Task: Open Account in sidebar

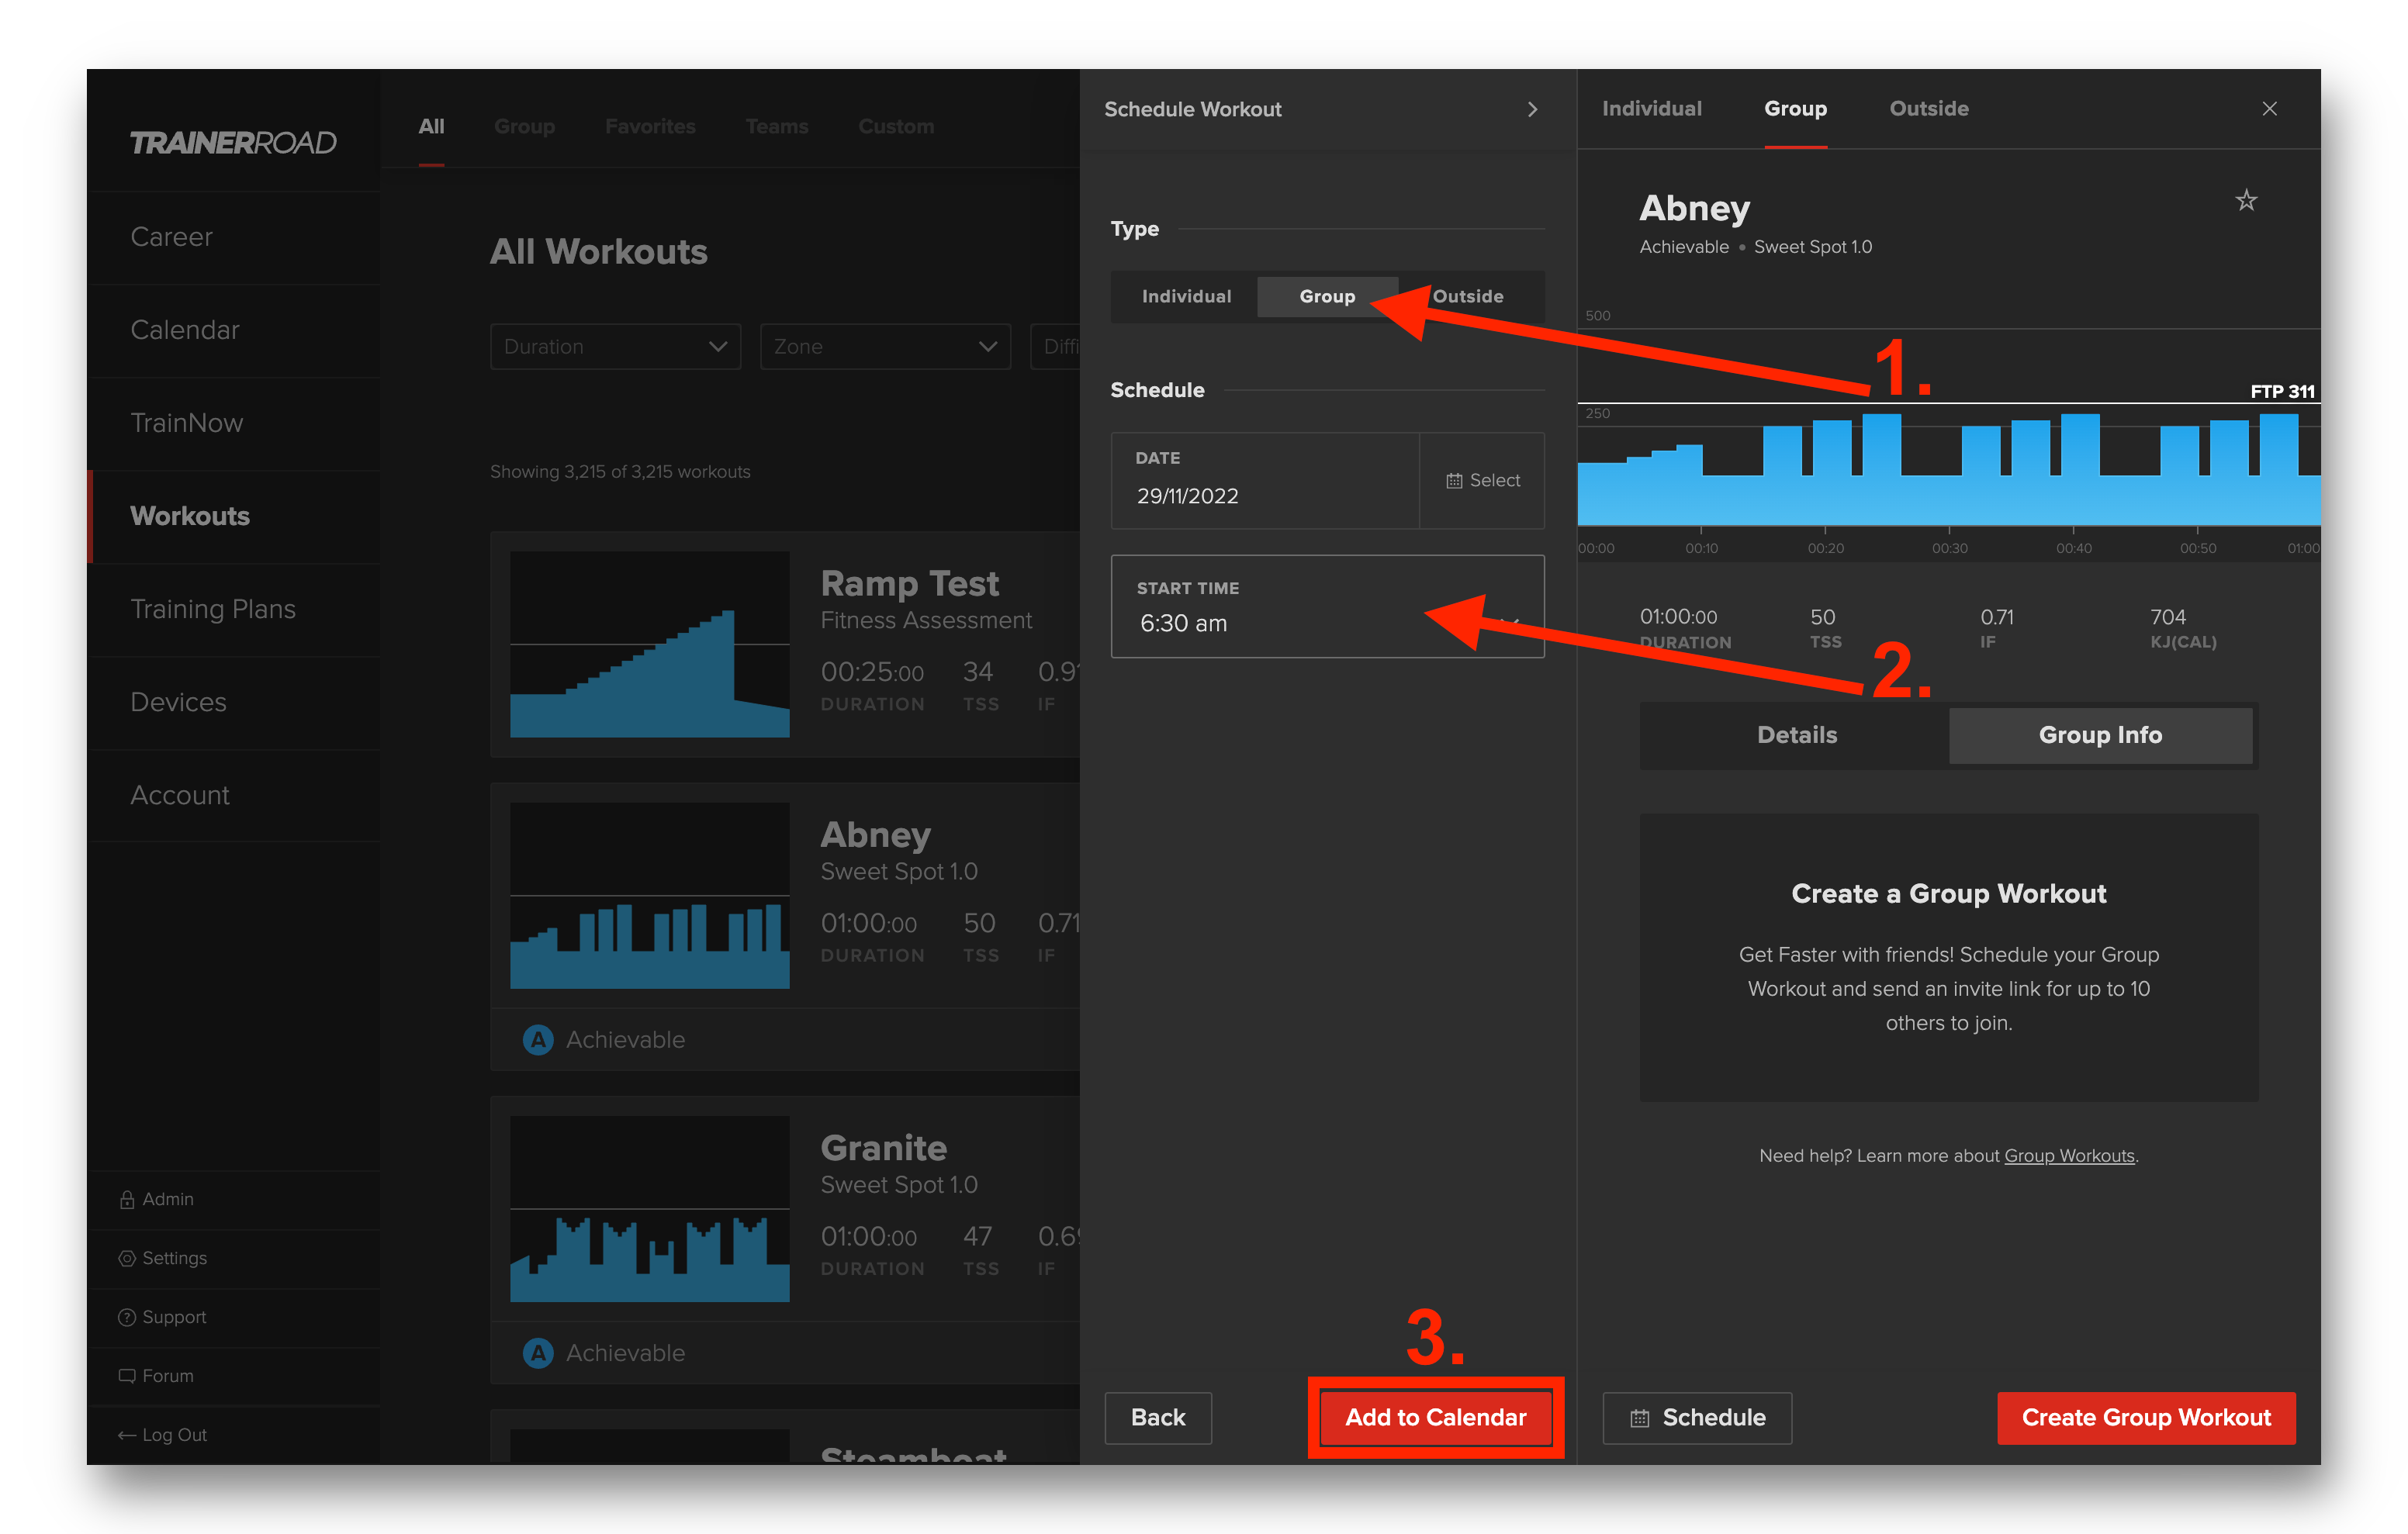Action: [234, 795]
